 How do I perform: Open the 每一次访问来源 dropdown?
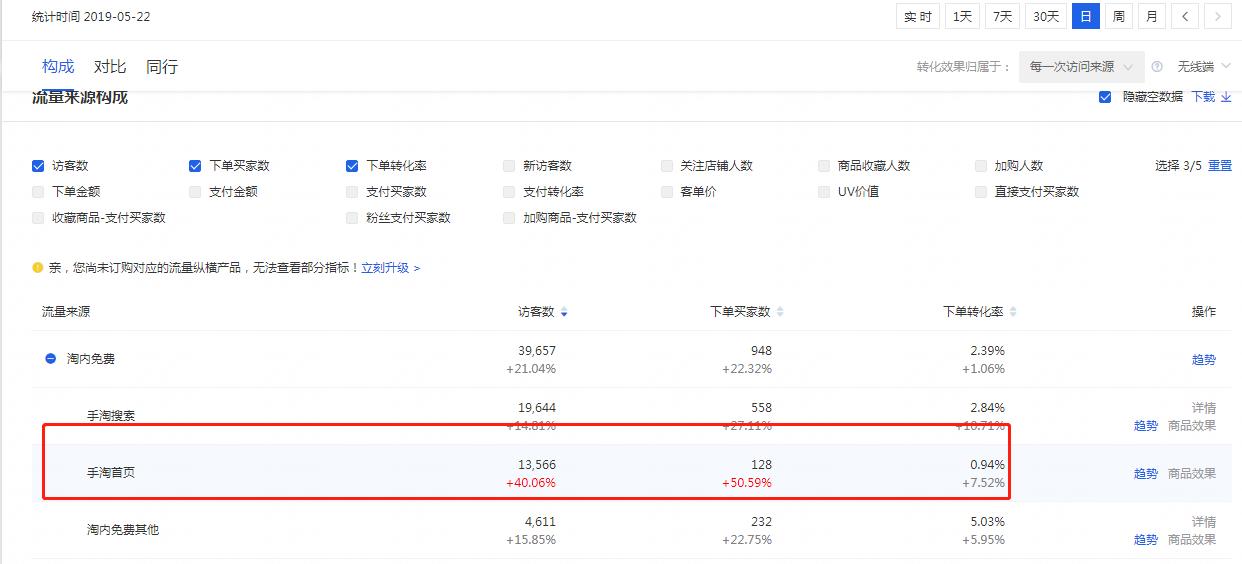point(1082,67)
